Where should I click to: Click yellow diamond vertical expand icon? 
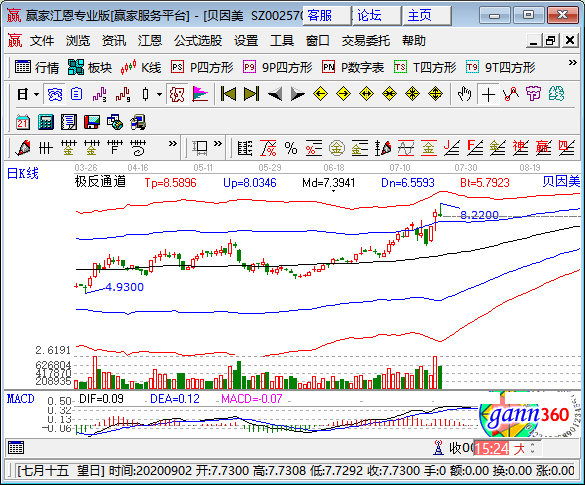pyautogui.click(x=435, y=94)
